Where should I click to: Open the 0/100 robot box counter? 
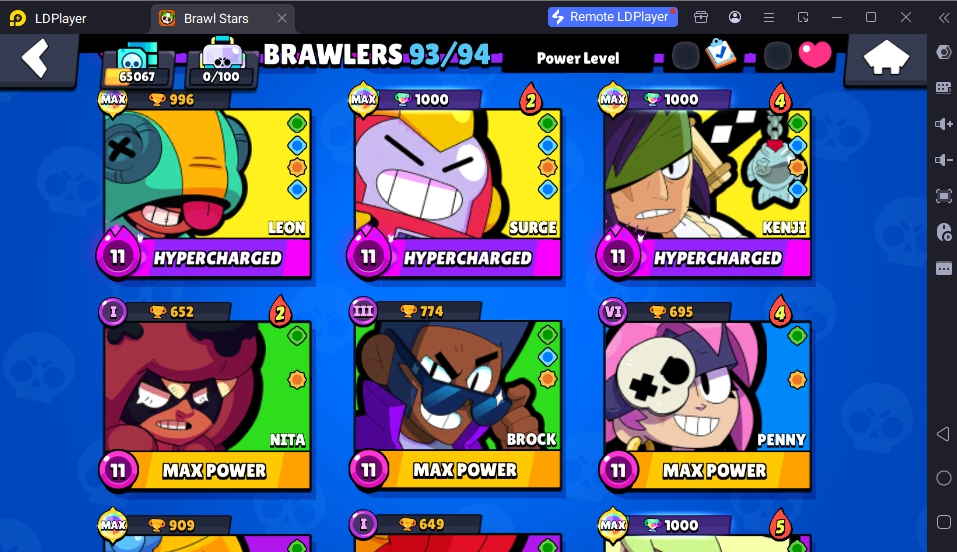(x=222, y=62)
